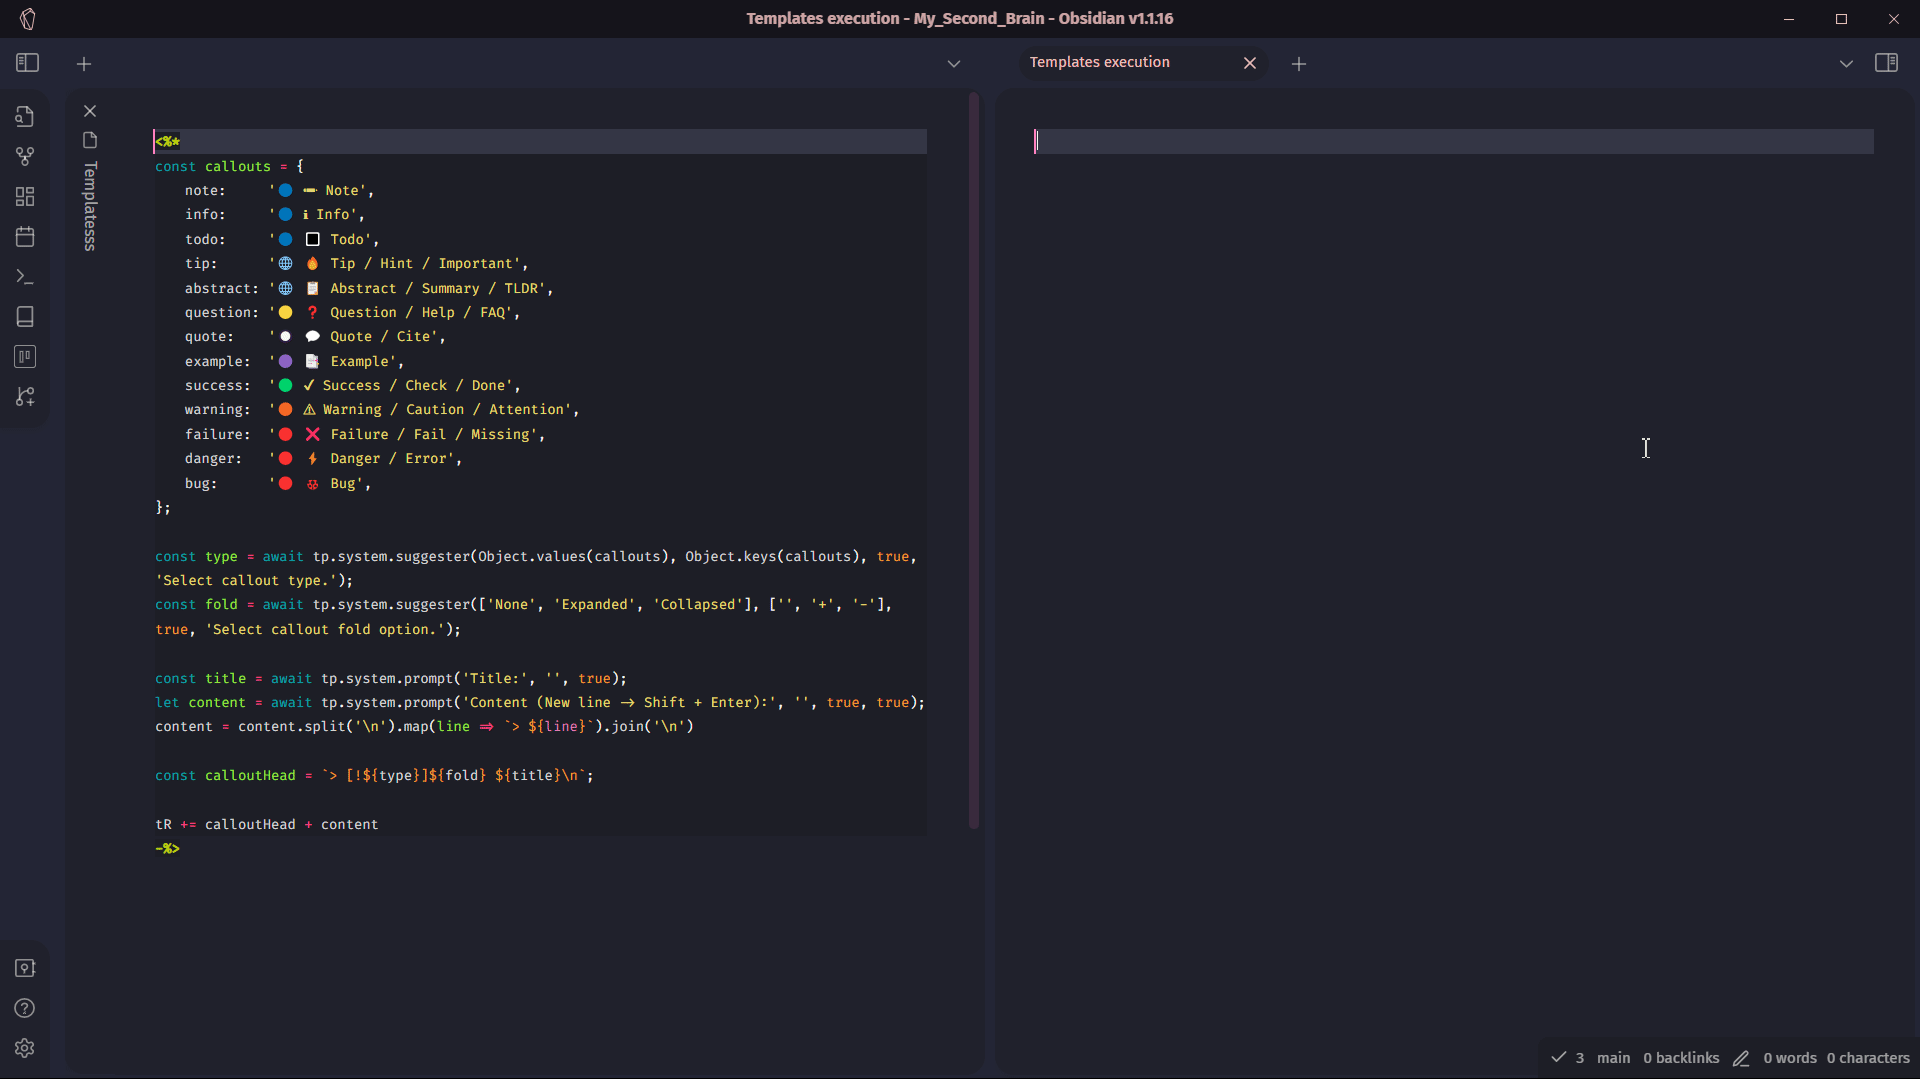
Task: Click the git sync checkmark status icon
Action: [x=1558, y=1057]
